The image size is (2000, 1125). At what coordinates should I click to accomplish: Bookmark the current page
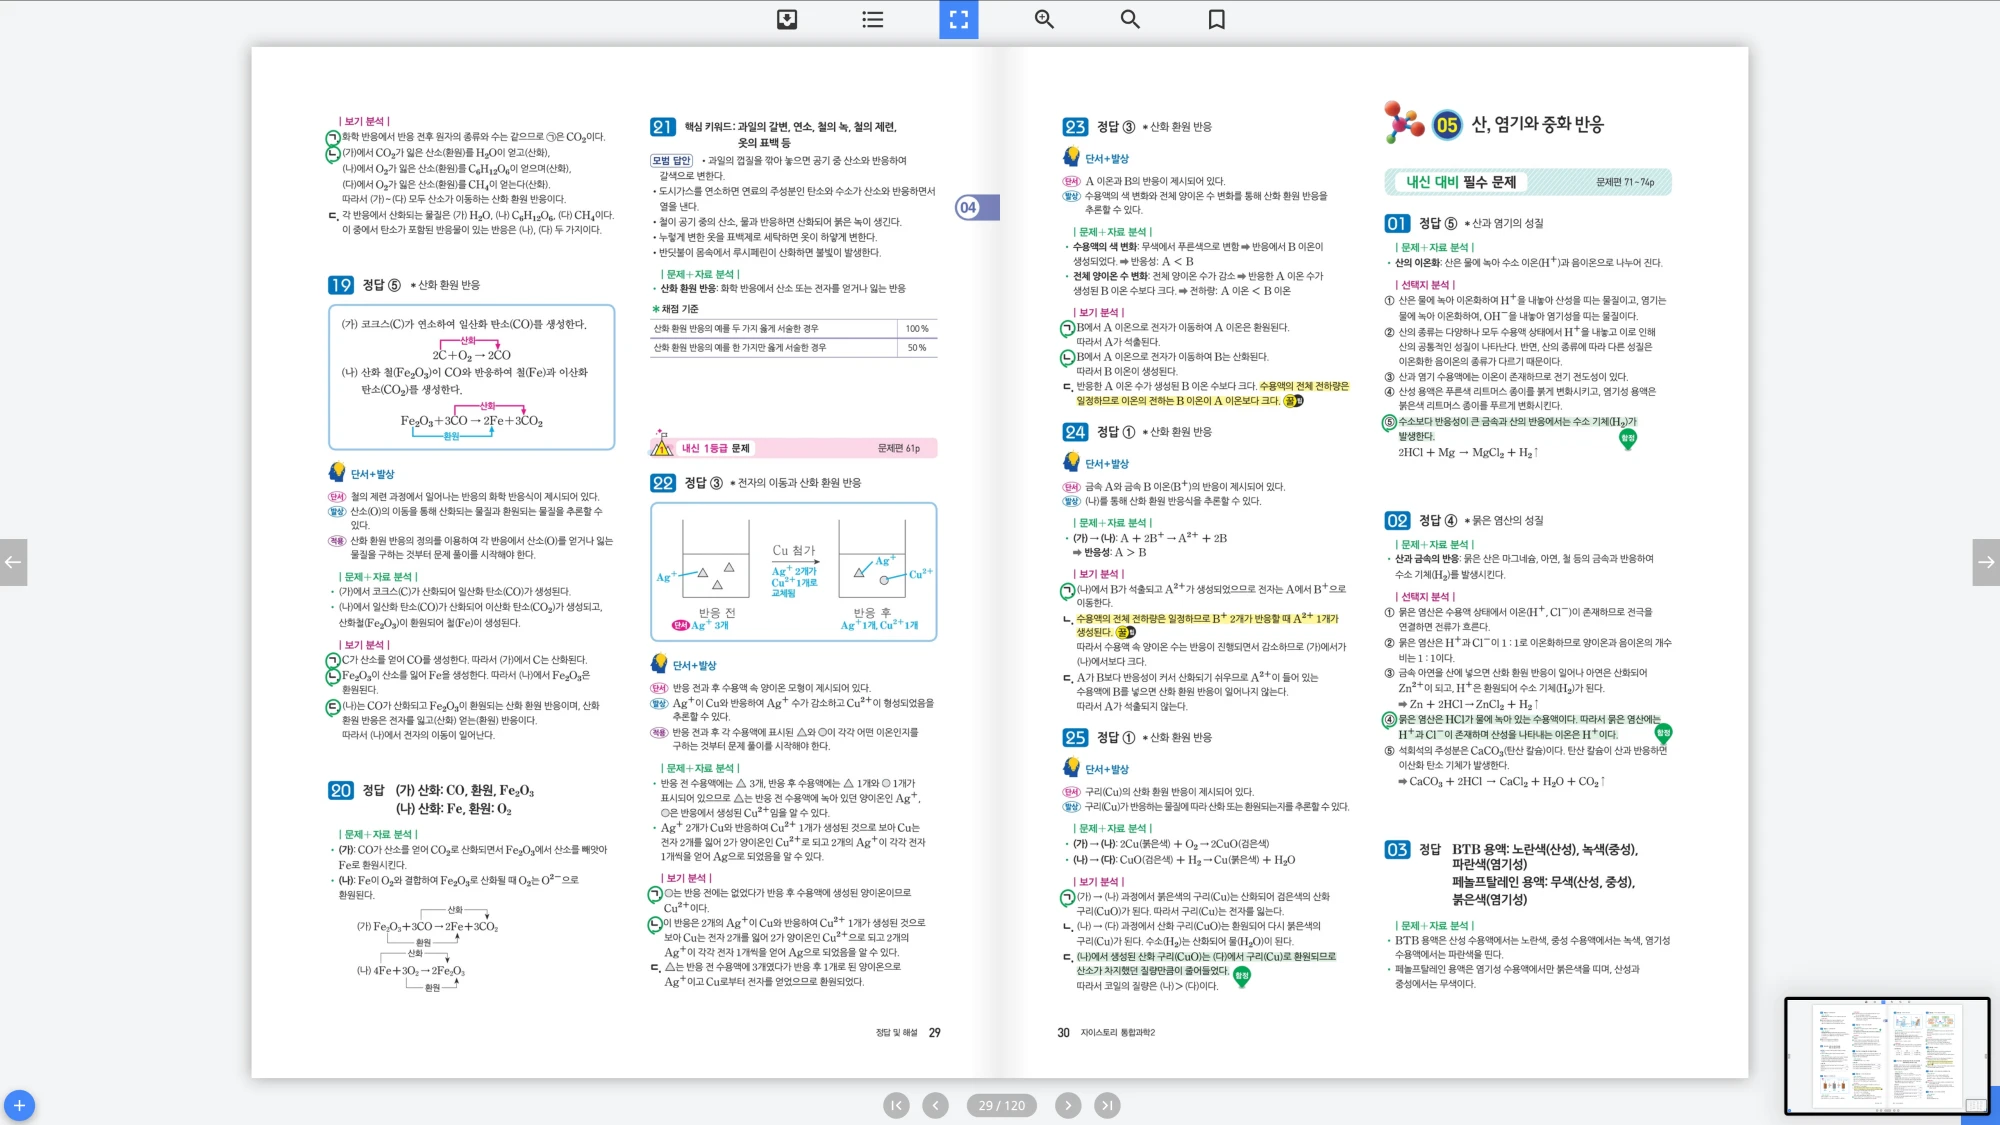point(1216,19)
